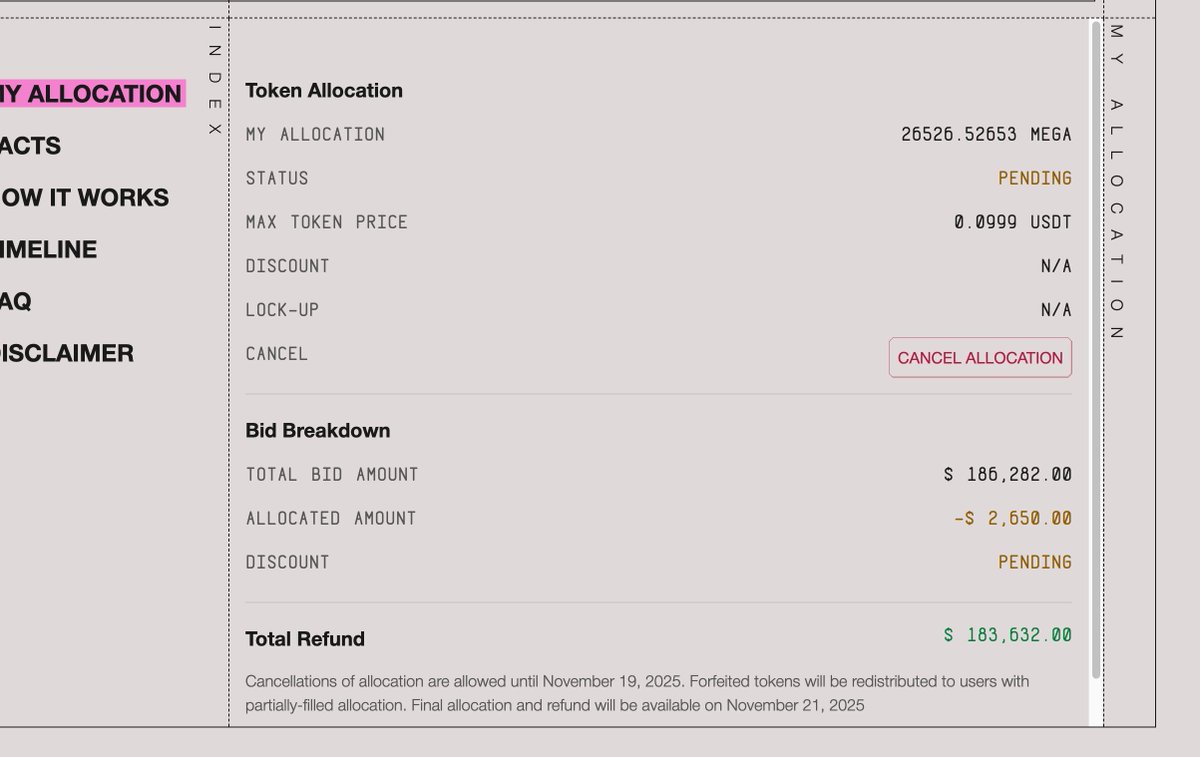1200x757 pixels.
Task: Click the allocation panel vertical scrollbar
Action: 1096,350
